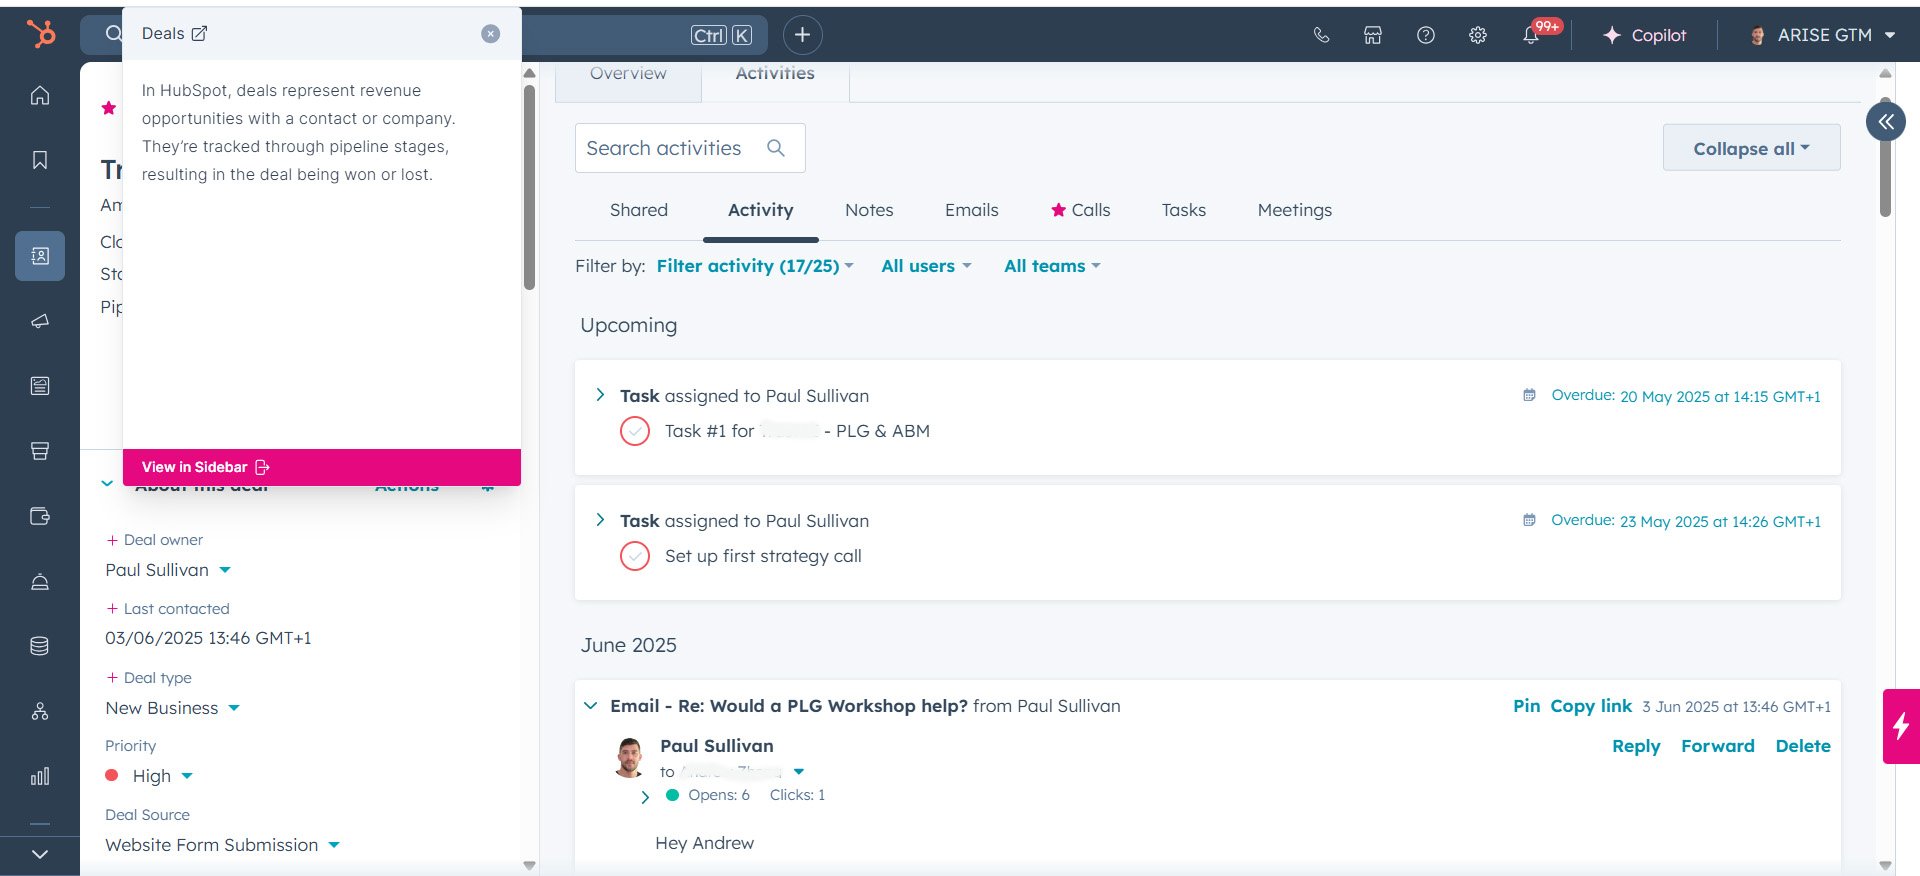Open the Home icon in left sidebar
The image size is (1920, 876).
point(40,95)
